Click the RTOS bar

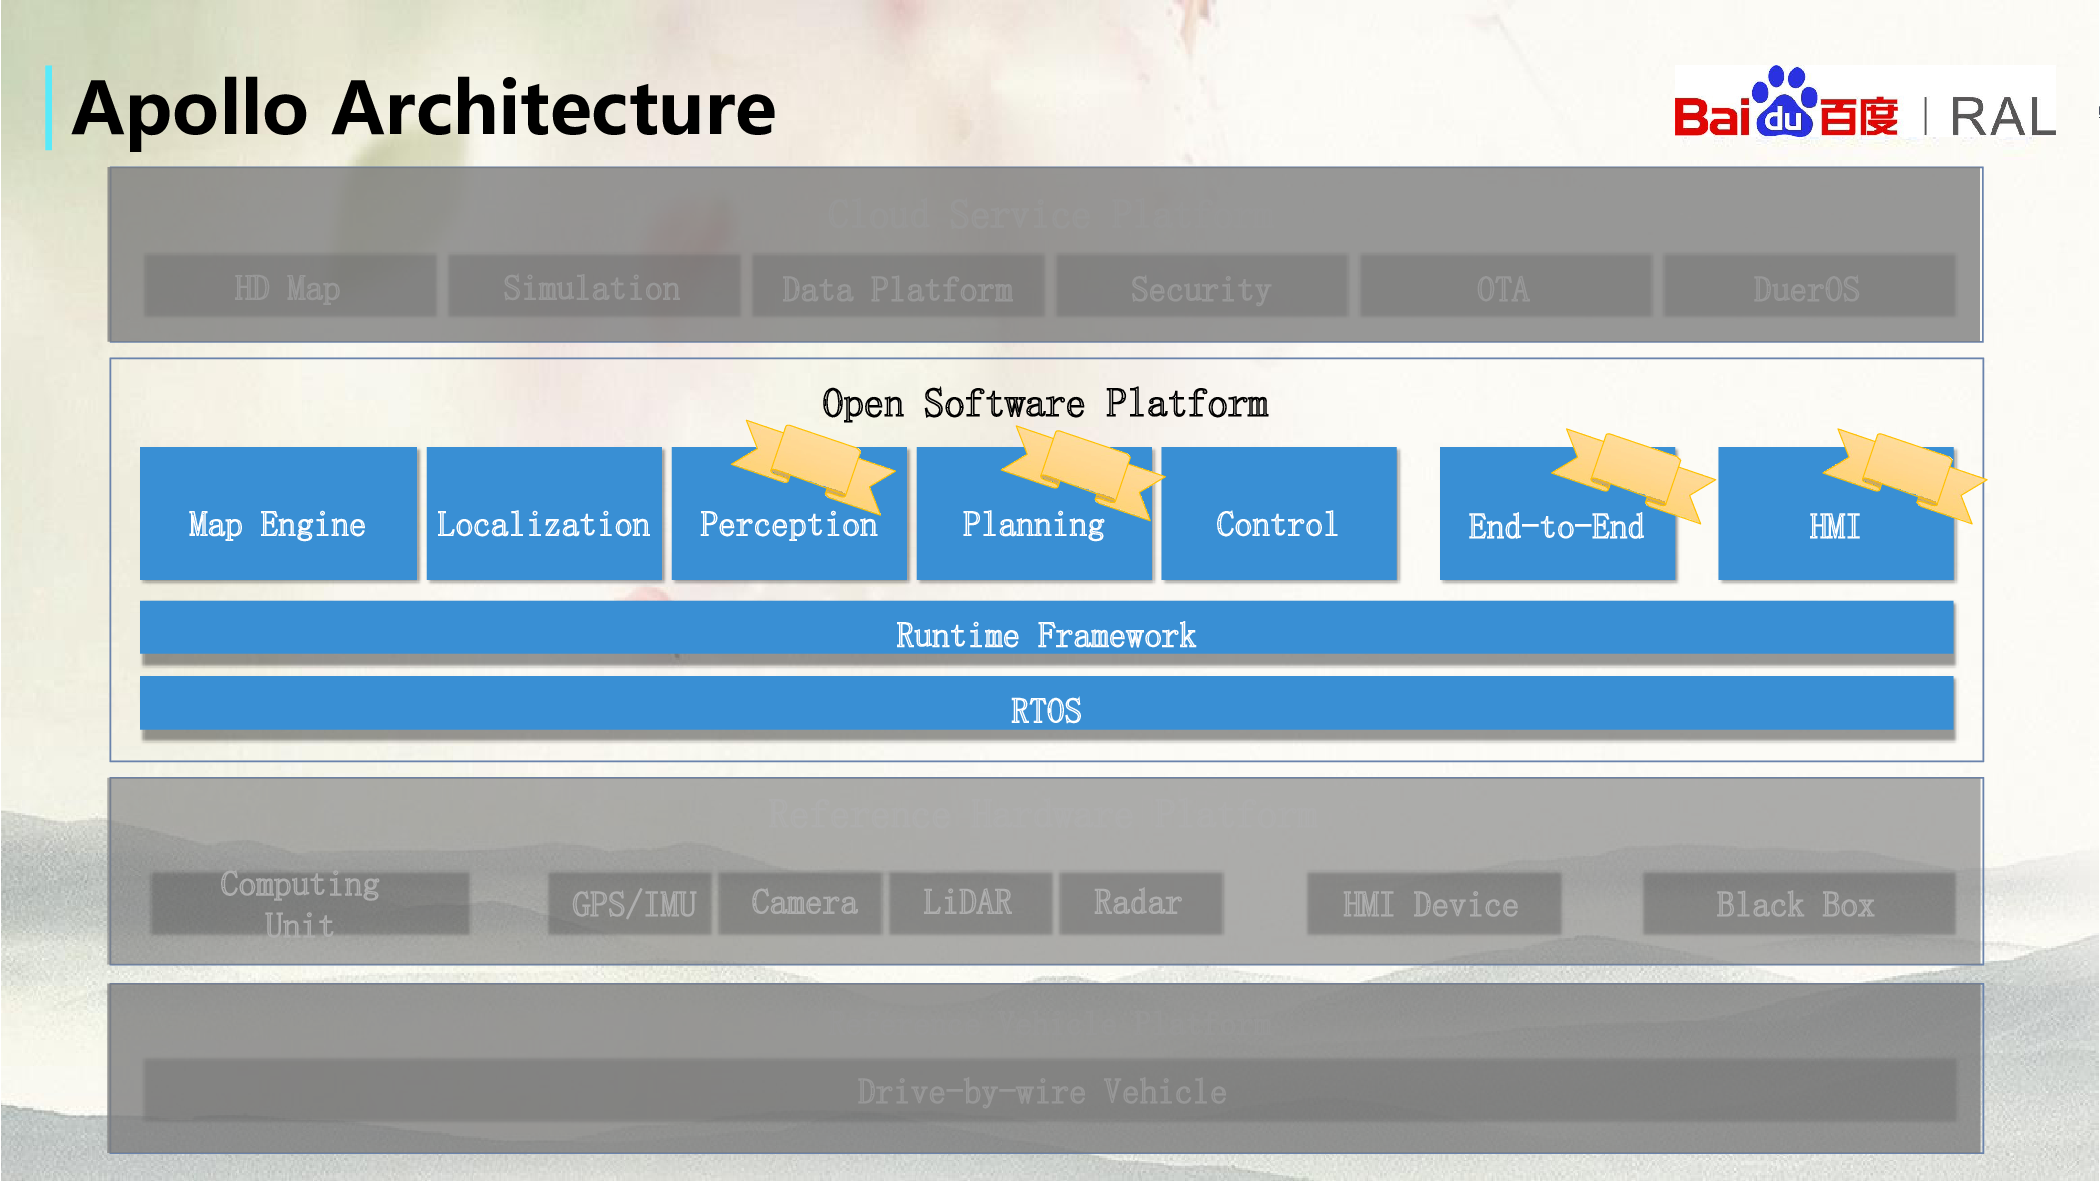pyautogui.click(x=1047, y=703)
